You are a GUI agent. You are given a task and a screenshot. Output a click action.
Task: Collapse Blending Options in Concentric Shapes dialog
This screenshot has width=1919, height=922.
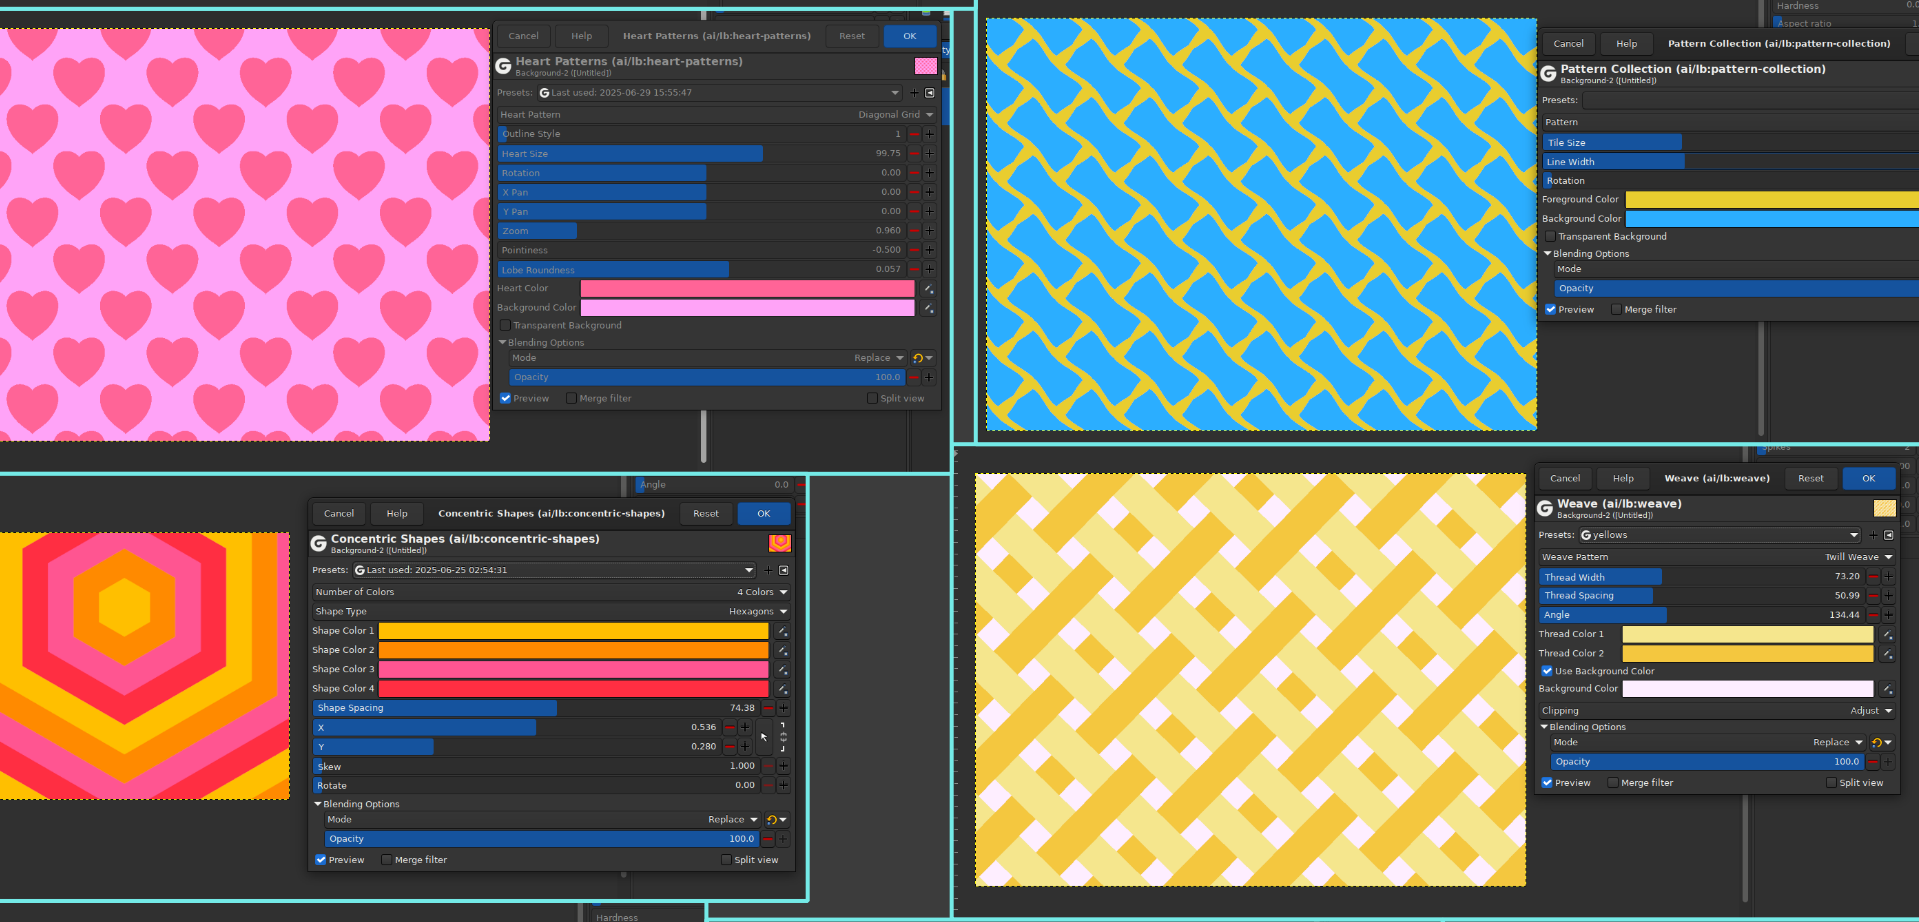coord(318,804)
